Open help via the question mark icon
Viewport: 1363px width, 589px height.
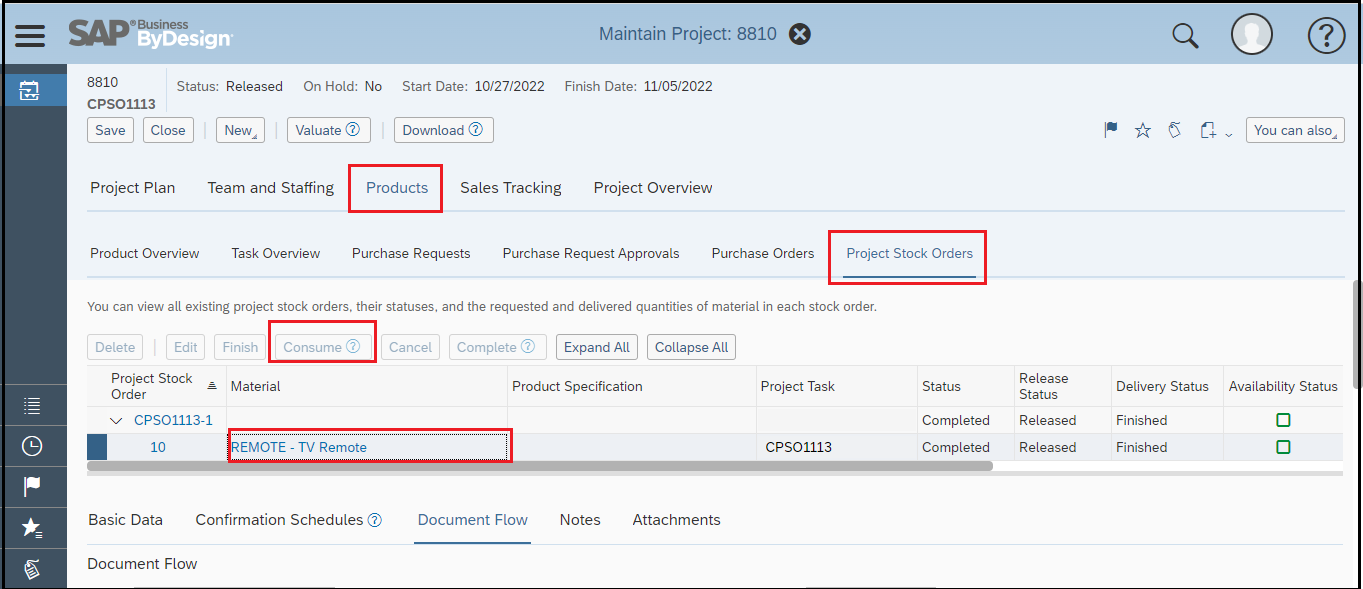click(1326, 36)
